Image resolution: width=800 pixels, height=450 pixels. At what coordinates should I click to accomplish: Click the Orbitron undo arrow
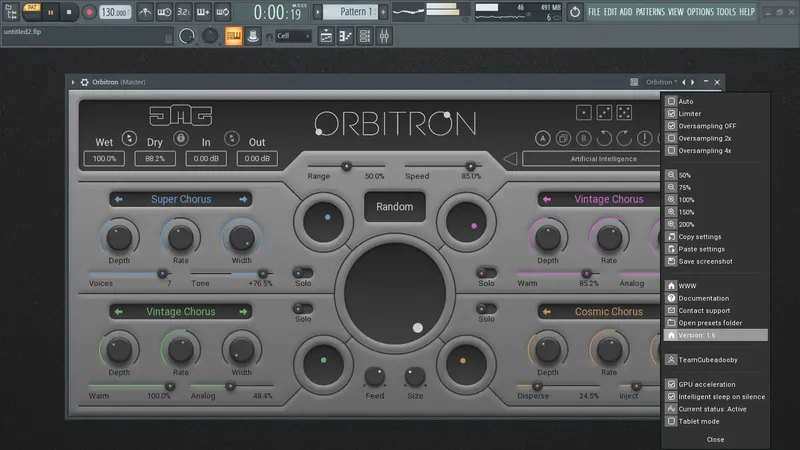click(x=604, y=138)
